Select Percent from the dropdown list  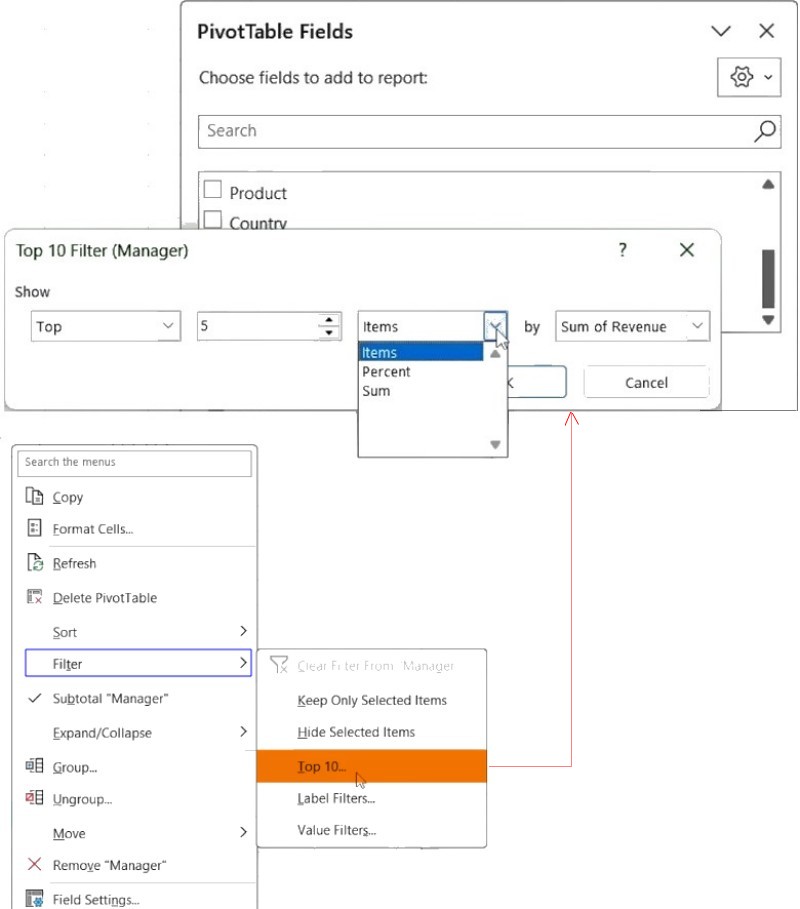387,371
